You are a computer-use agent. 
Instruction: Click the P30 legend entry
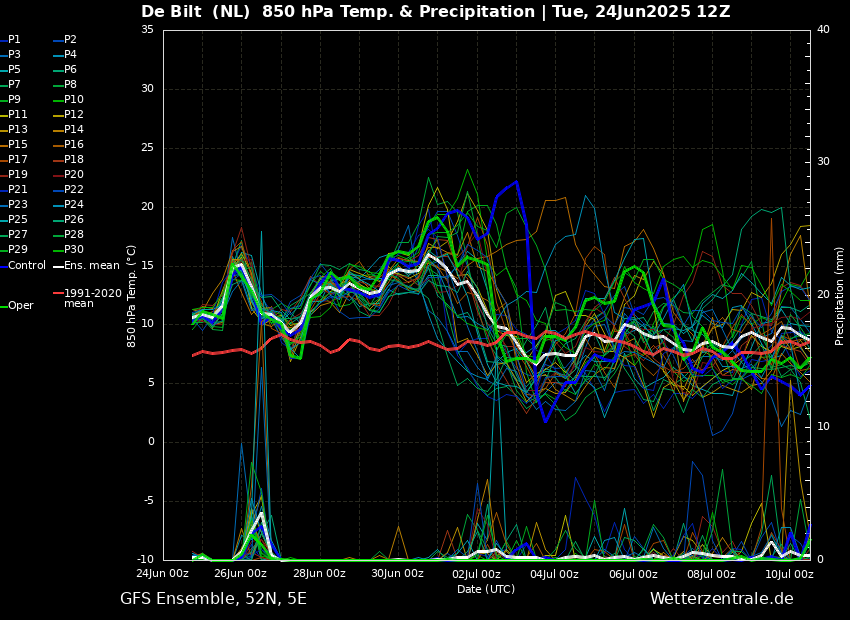point(73,250)
